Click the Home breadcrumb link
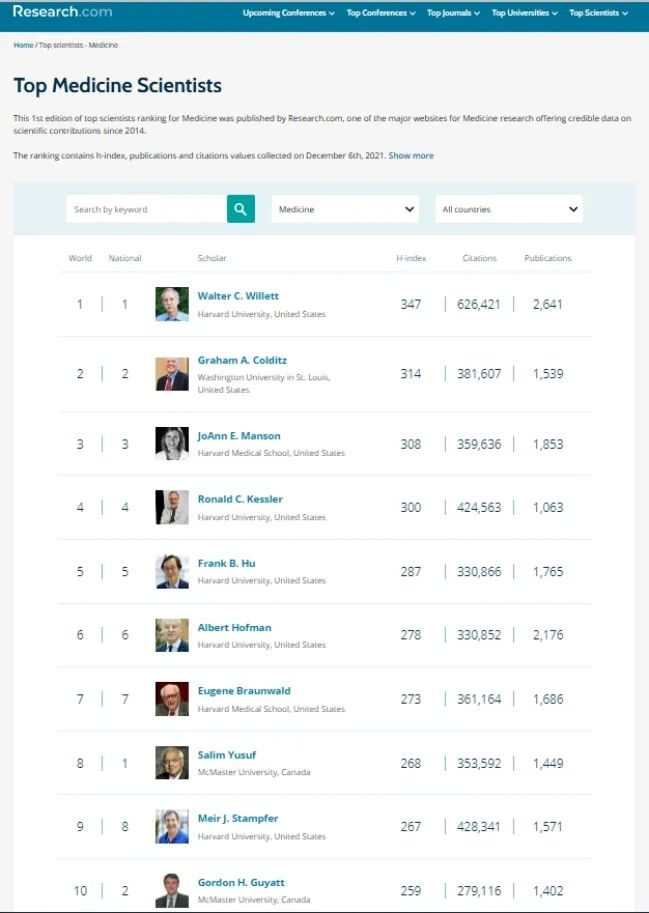 (x=23, y=46)
